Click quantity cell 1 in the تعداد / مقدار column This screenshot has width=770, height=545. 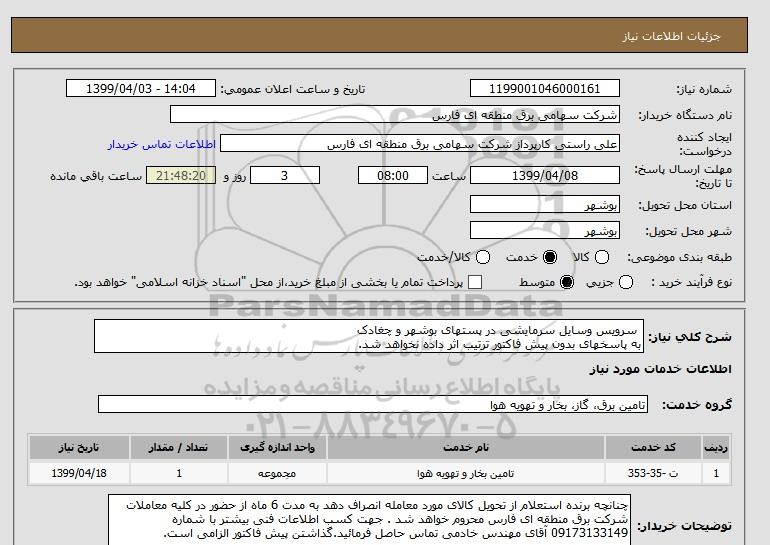coord(179,473)
